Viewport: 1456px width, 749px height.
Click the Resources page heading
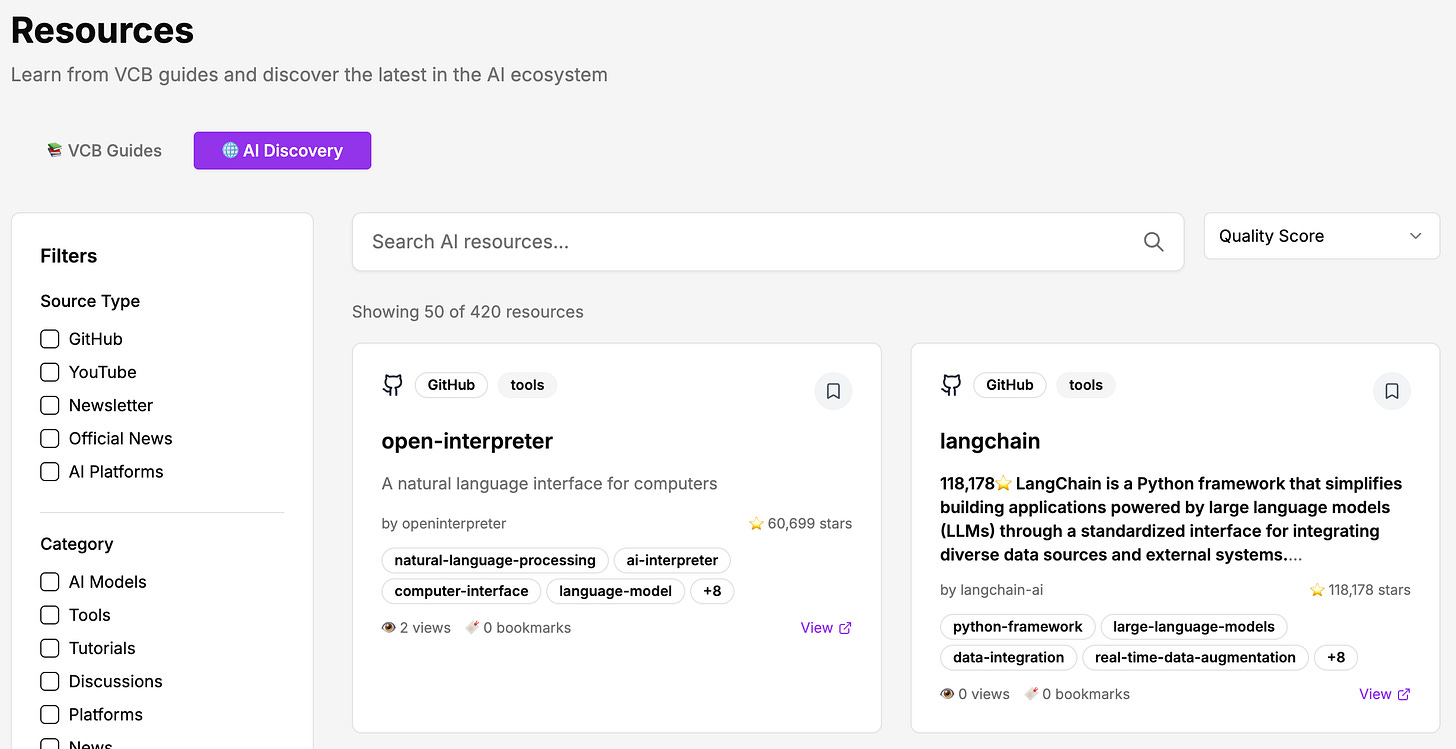pos(102,30)
